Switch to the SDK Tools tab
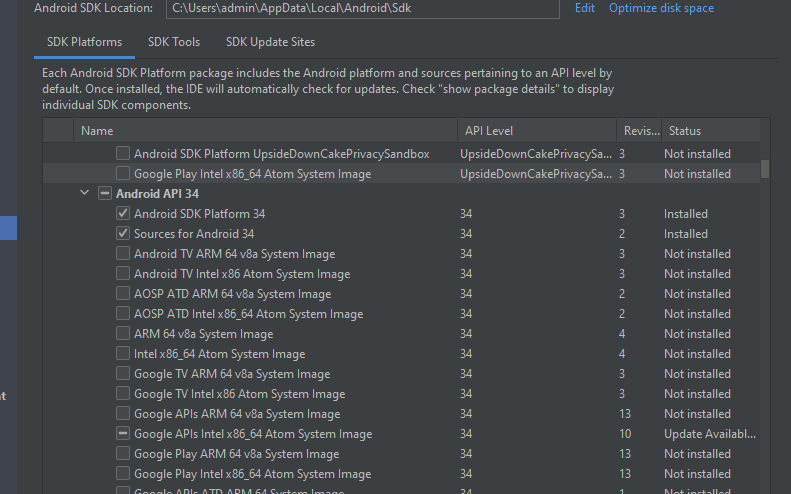The image size is (791, 494). [174, 42]
